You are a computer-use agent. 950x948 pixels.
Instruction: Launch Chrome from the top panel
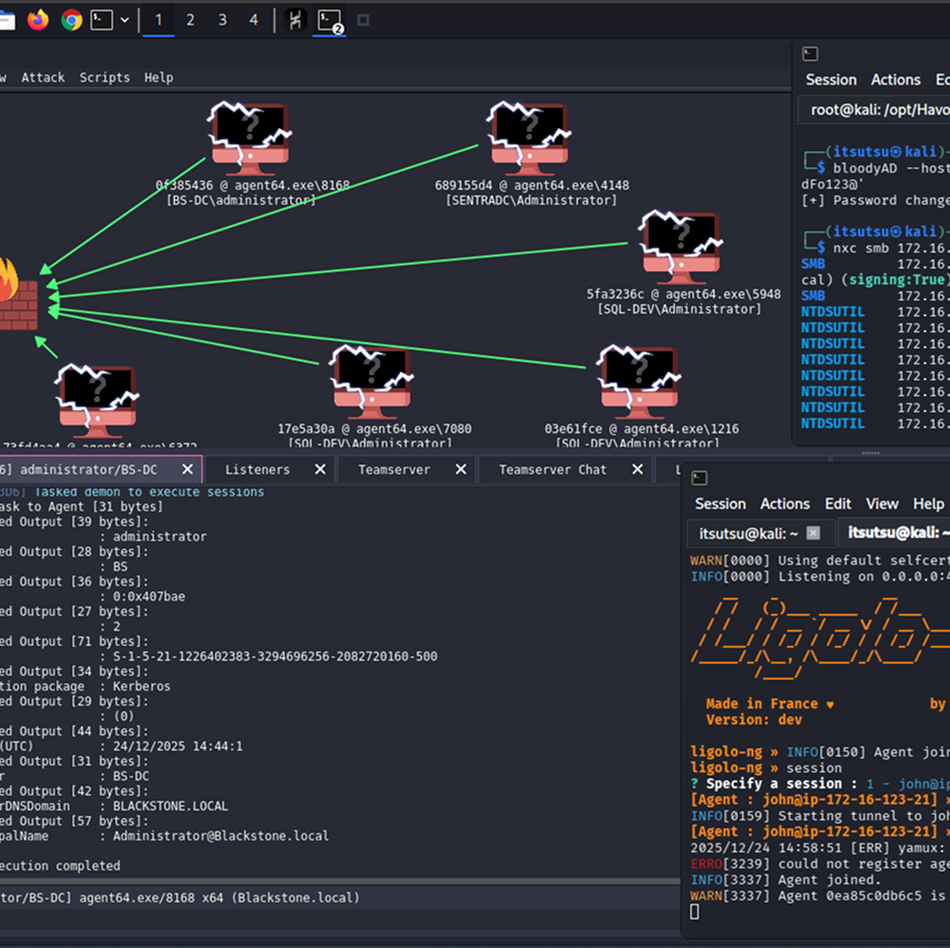point(71,20)
